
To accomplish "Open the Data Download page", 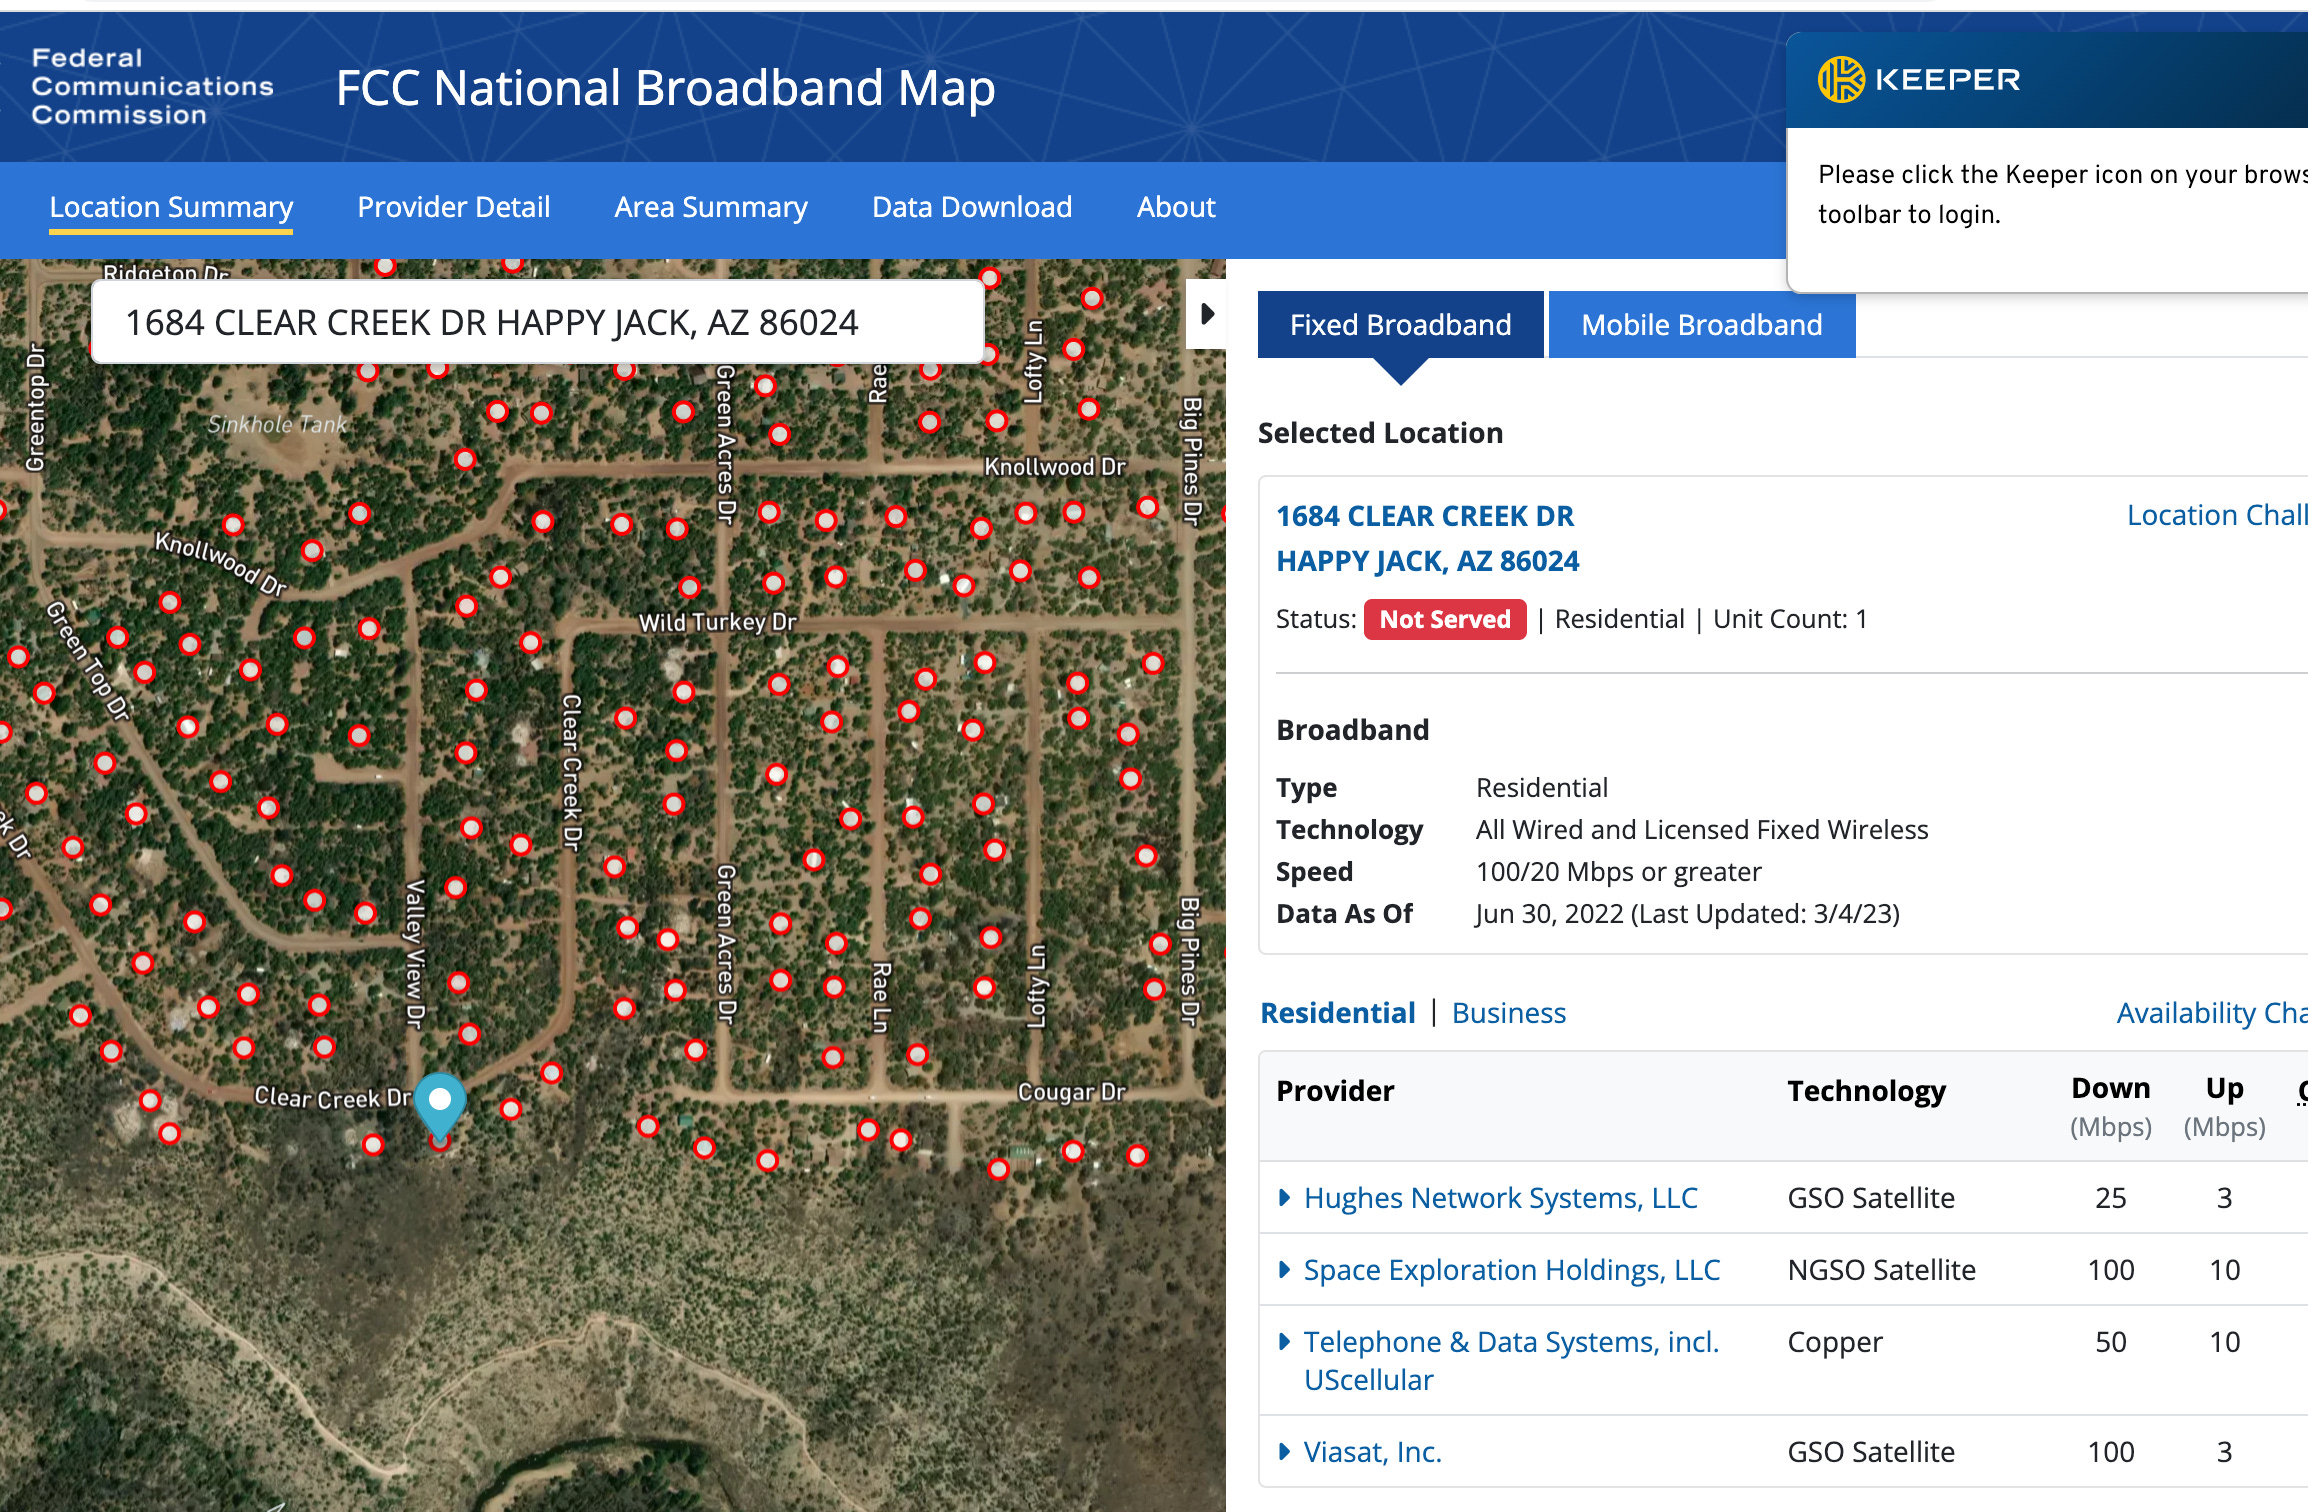I will [x=971, y=207].
